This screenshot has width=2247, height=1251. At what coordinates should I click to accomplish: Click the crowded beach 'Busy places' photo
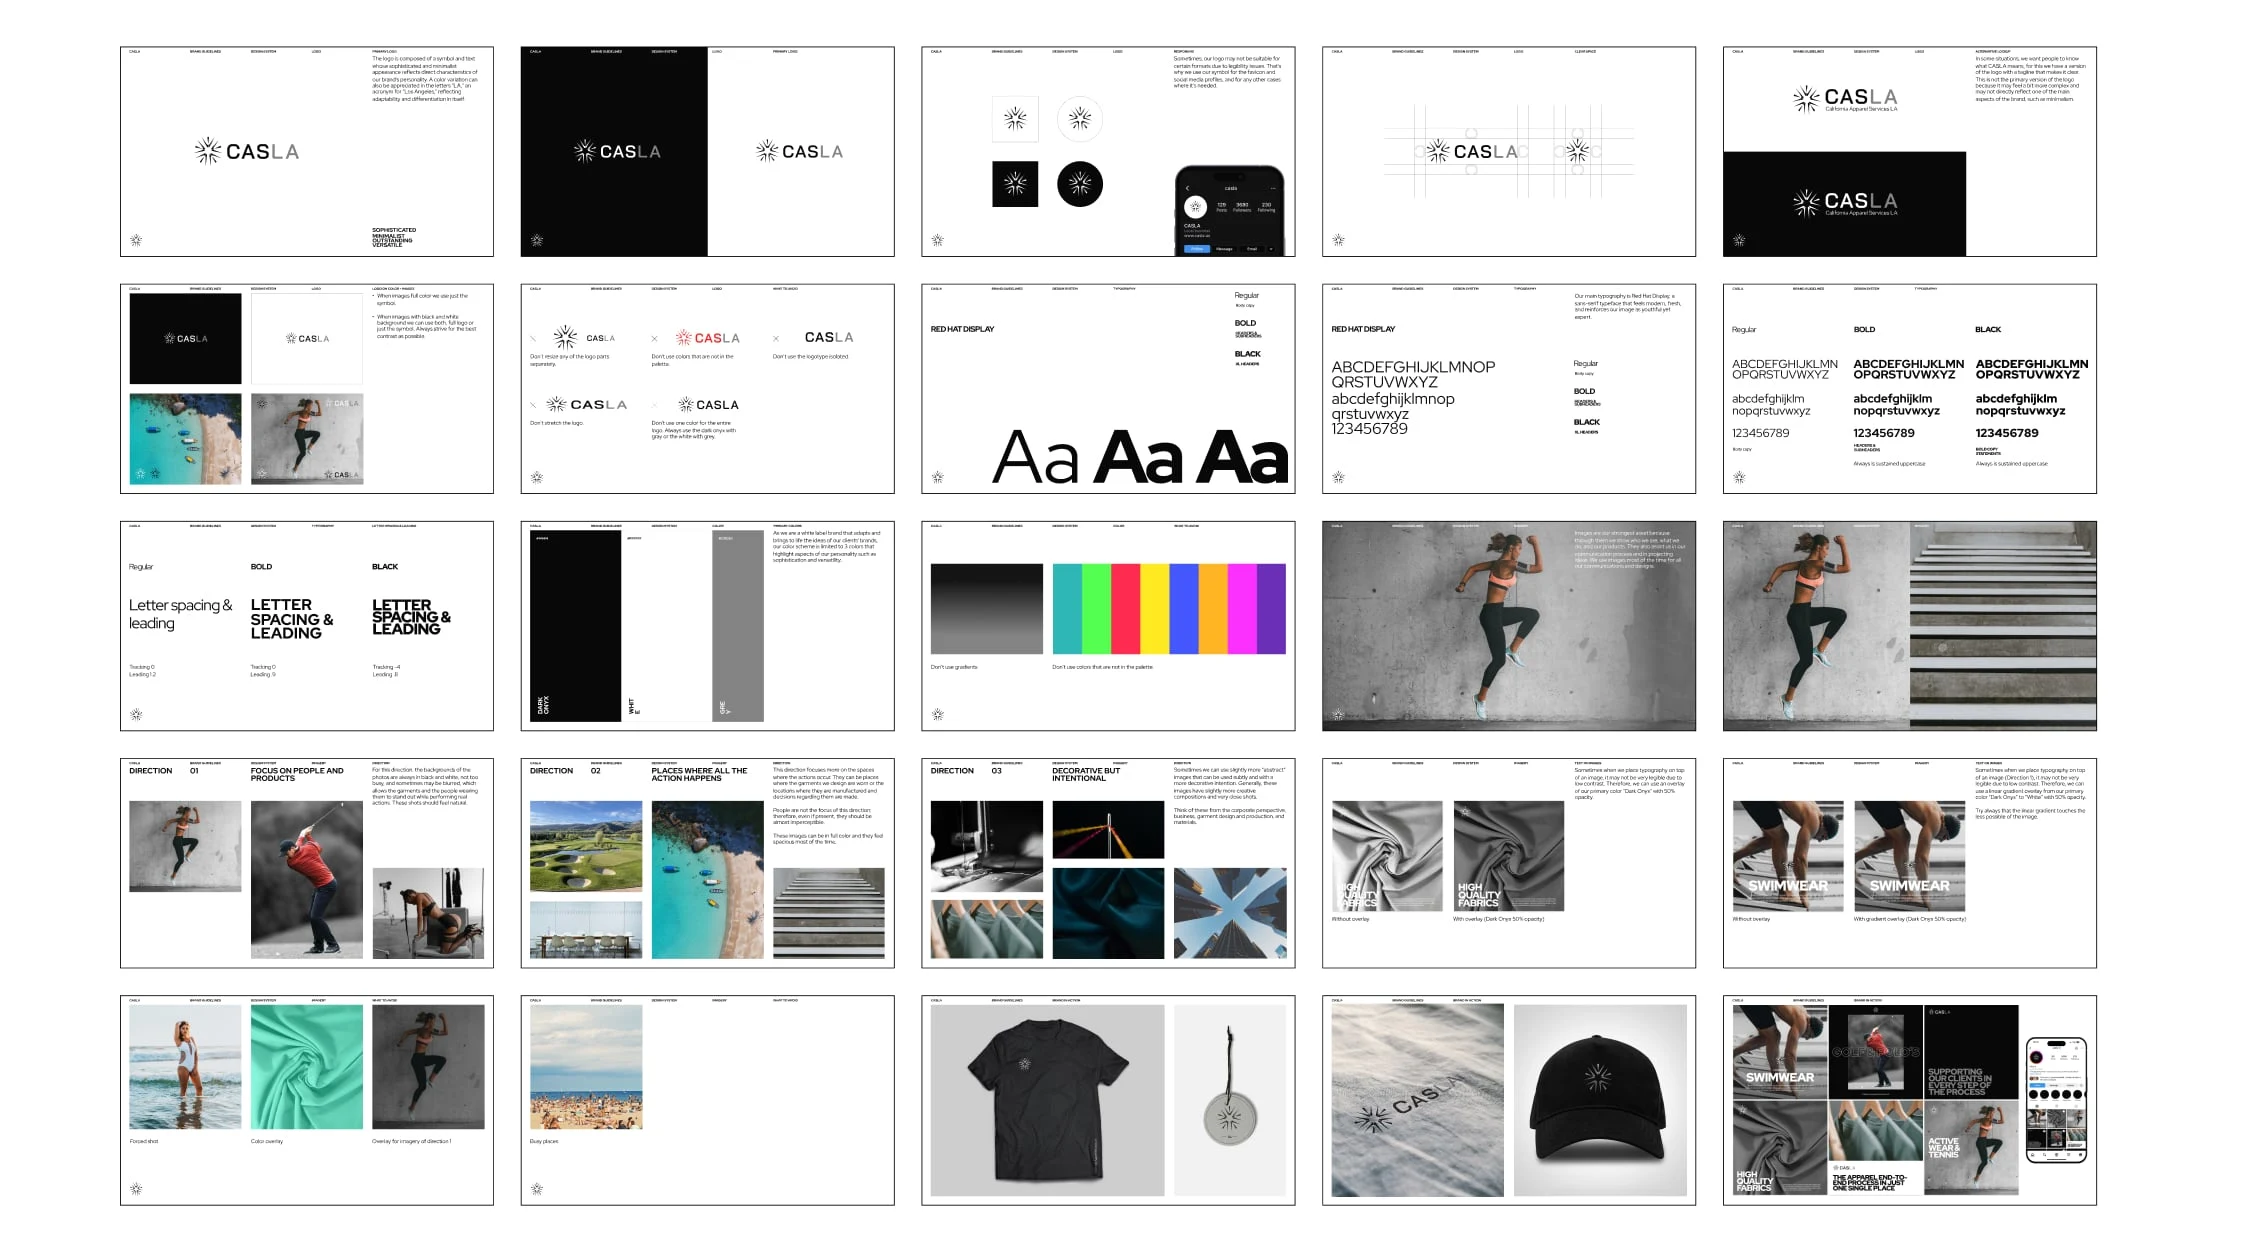click(x=586, y=1067)
